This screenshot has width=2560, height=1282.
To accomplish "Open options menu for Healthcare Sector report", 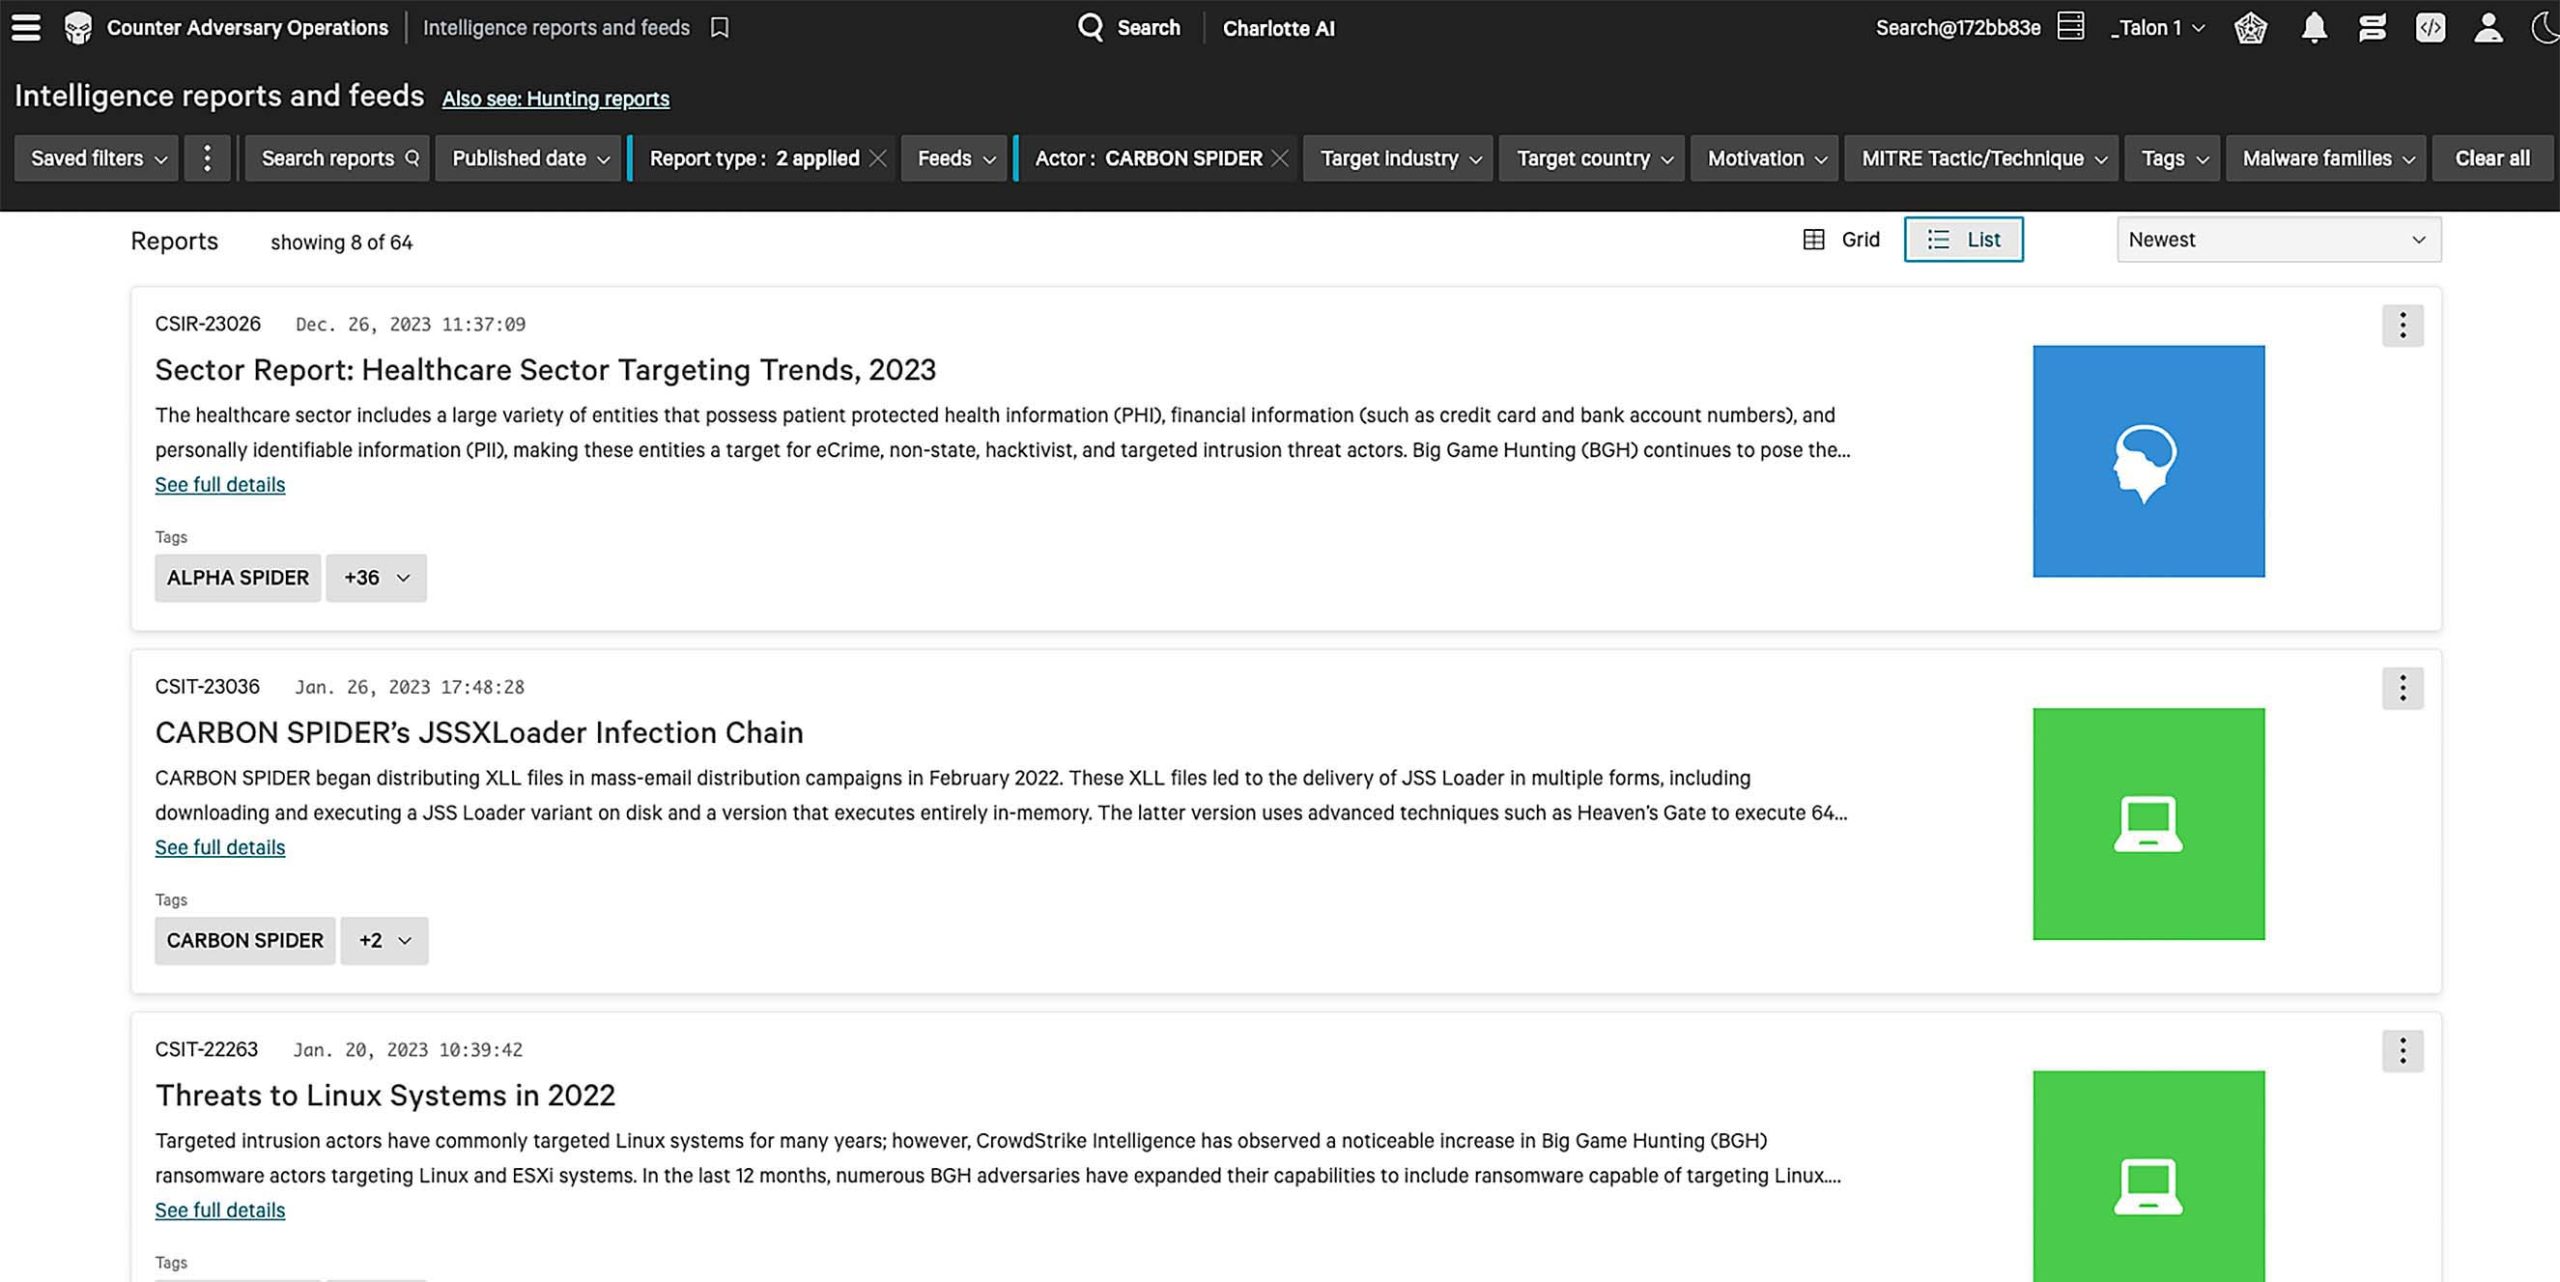I will (x=2402, y=325).
